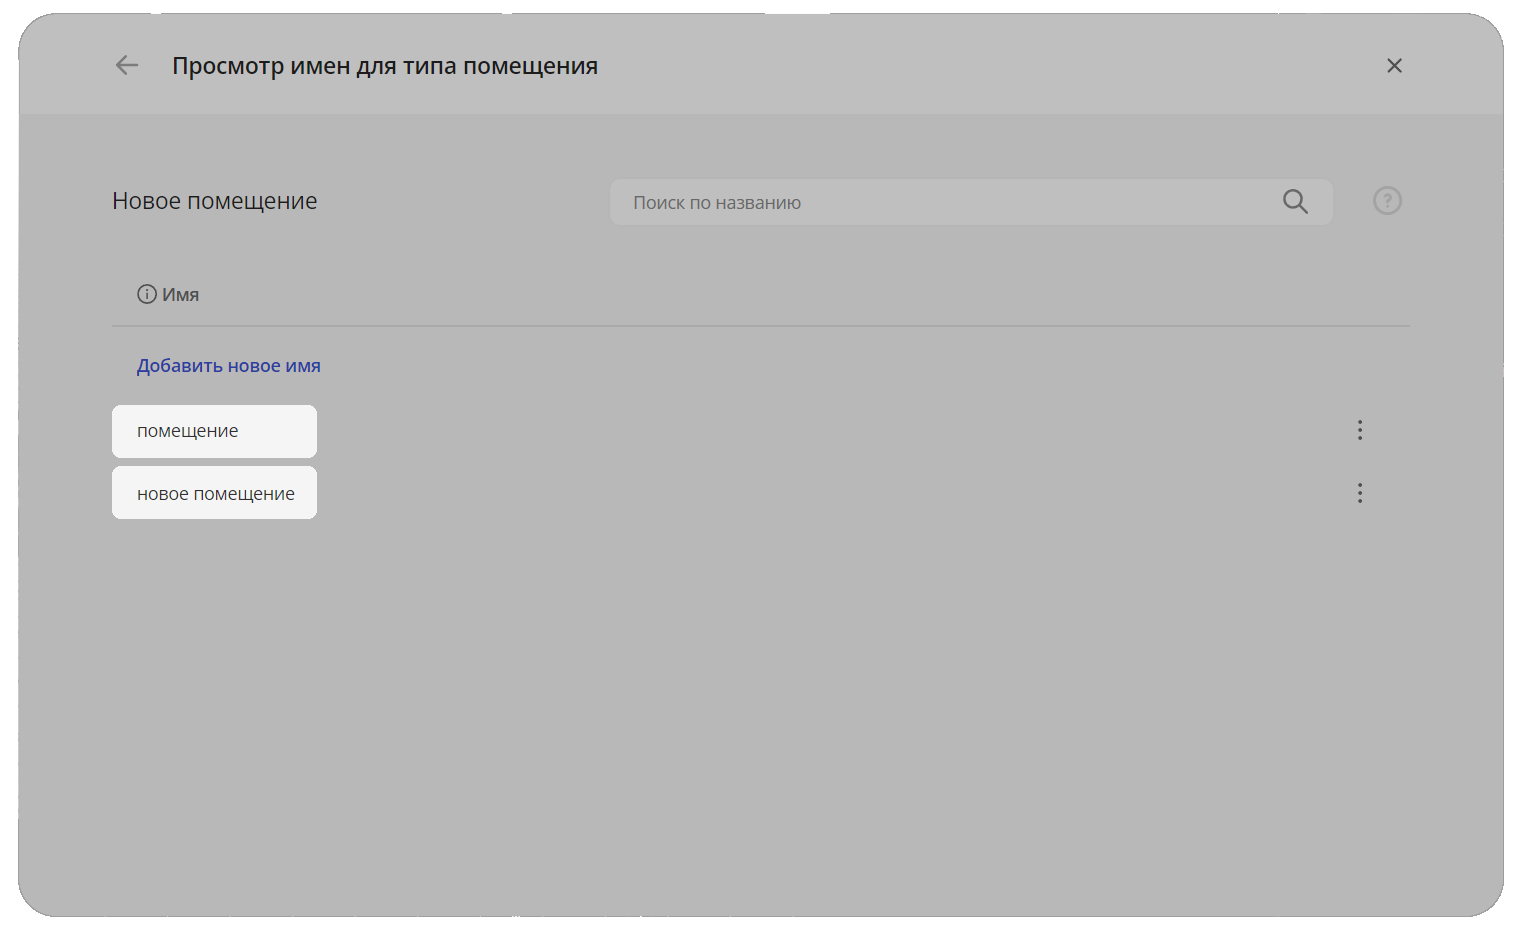Focus the Поиск по названию search field
The width and height of the screenshot is (1530, 927).
point(971,202)
